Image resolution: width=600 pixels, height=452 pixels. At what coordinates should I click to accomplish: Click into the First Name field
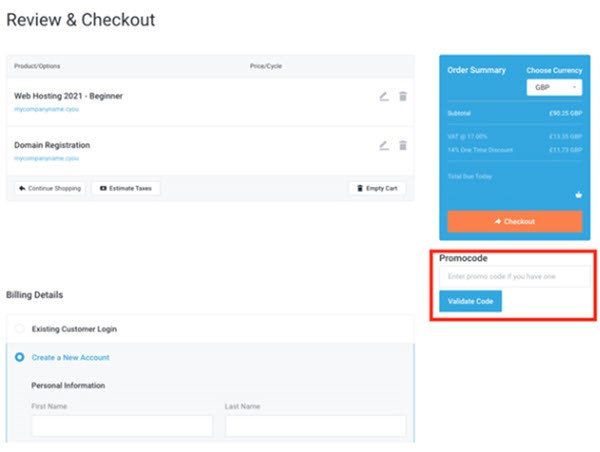(122, 426)
